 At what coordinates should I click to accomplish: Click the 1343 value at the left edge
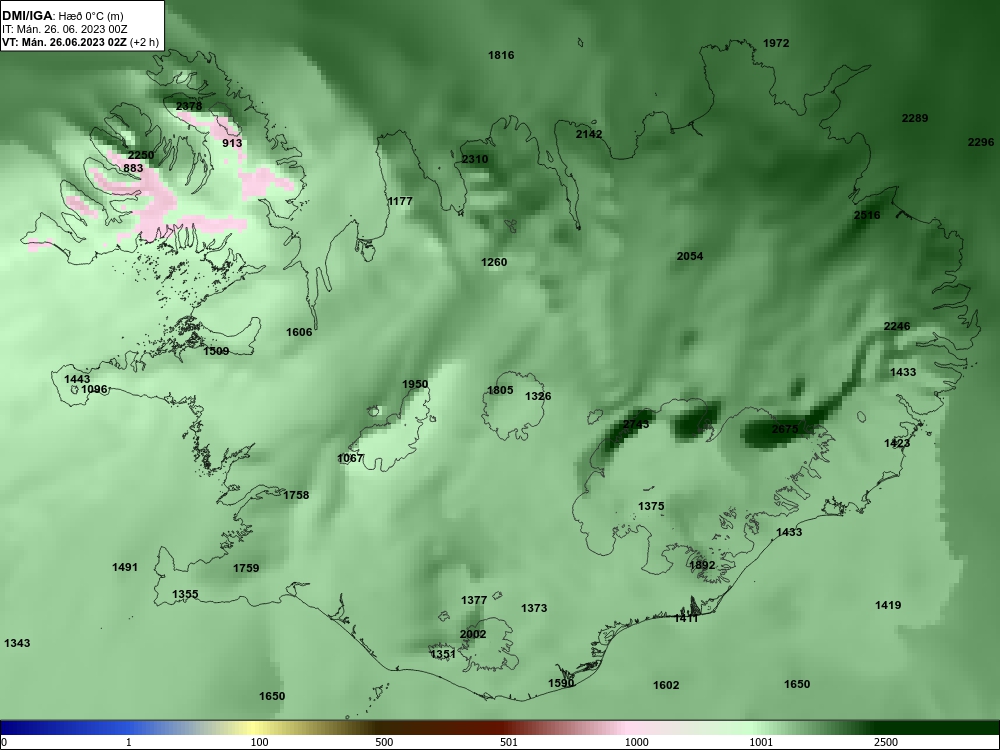tap(17, 643)
